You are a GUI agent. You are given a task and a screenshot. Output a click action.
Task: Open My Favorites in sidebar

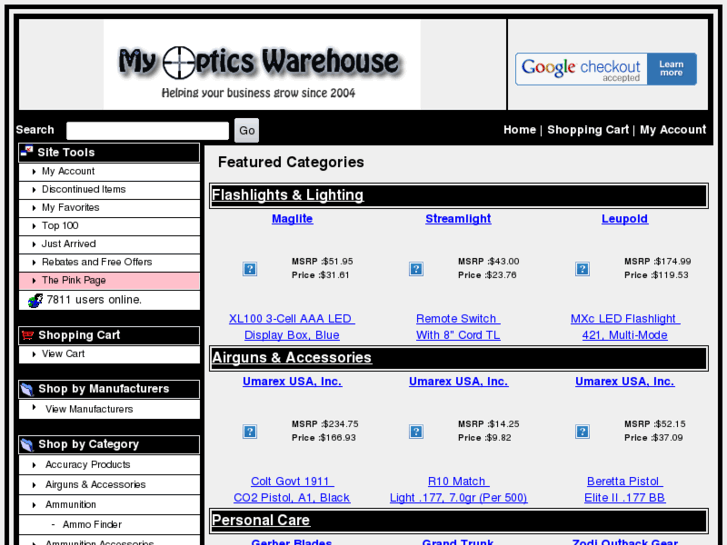(70, 207)
